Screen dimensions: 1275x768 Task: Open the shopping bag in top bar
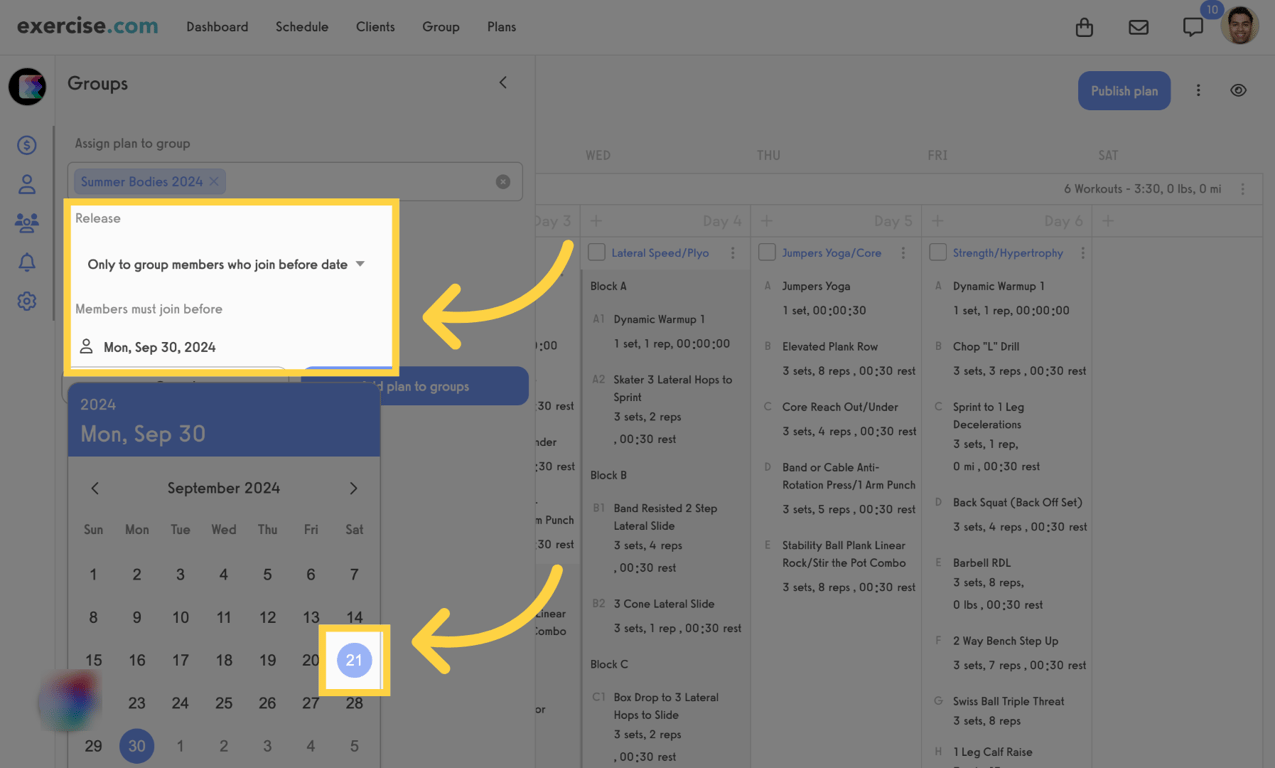tap(1084, 27)
